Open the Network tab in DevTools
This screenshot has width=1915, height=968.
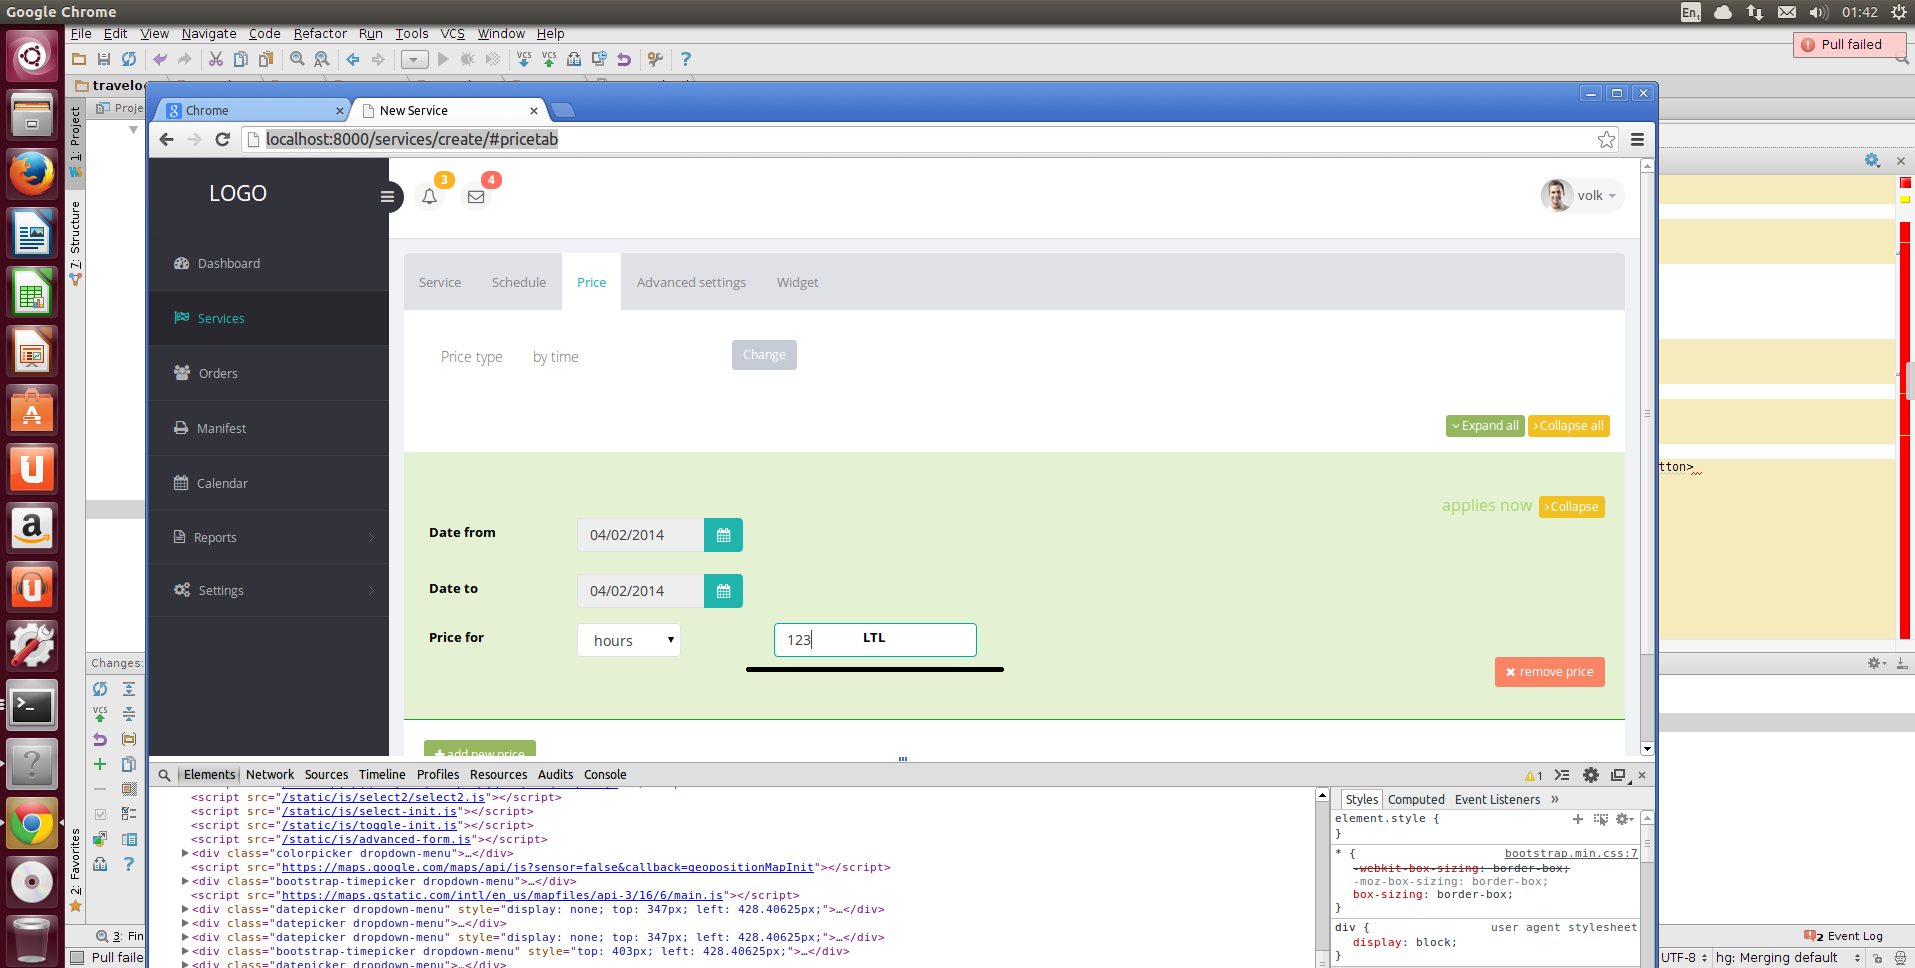click(270, 775)
